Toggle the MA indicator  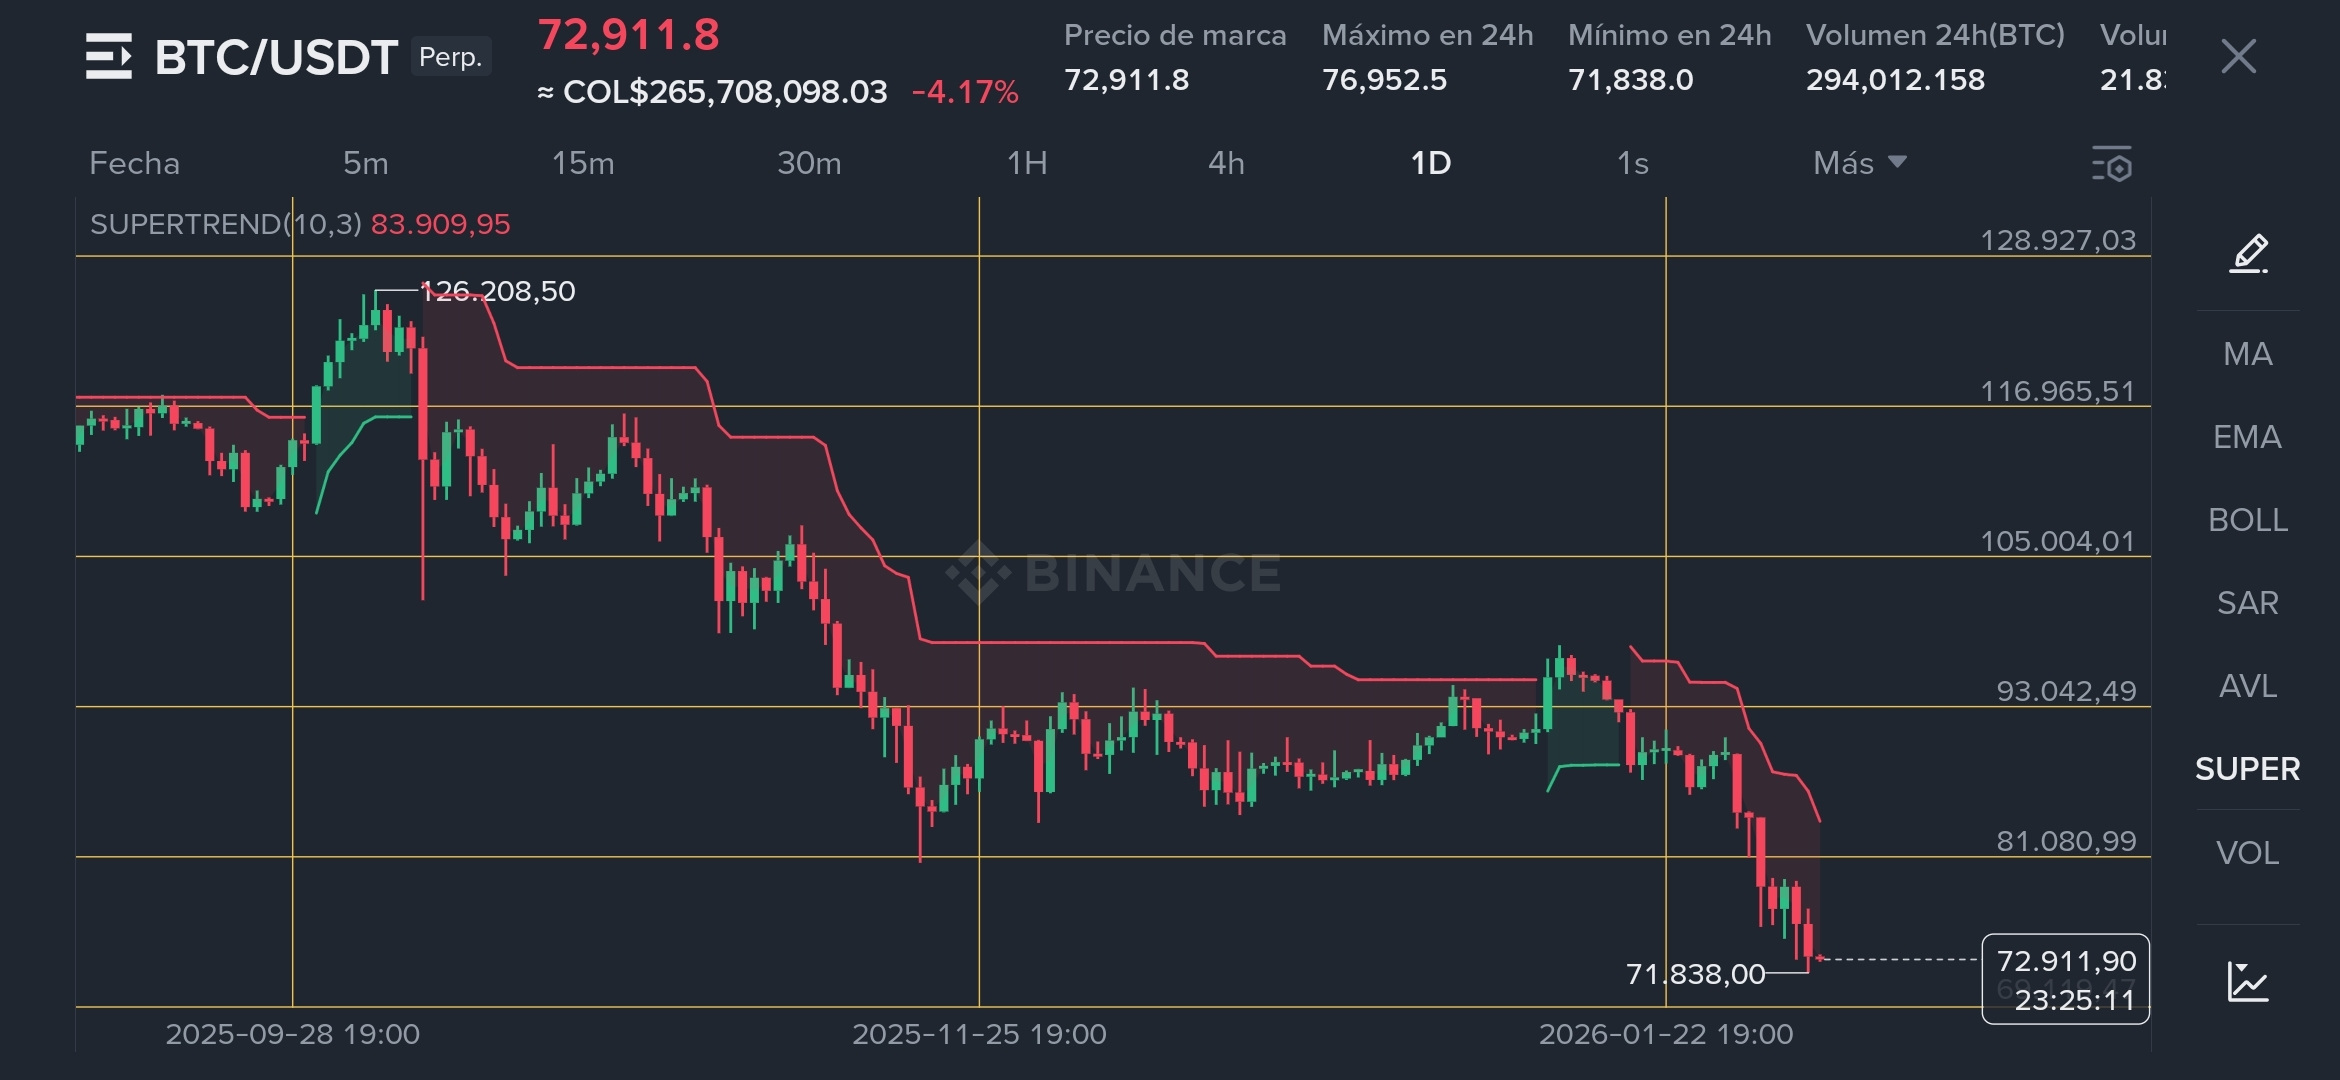[x=2248, y=354]
